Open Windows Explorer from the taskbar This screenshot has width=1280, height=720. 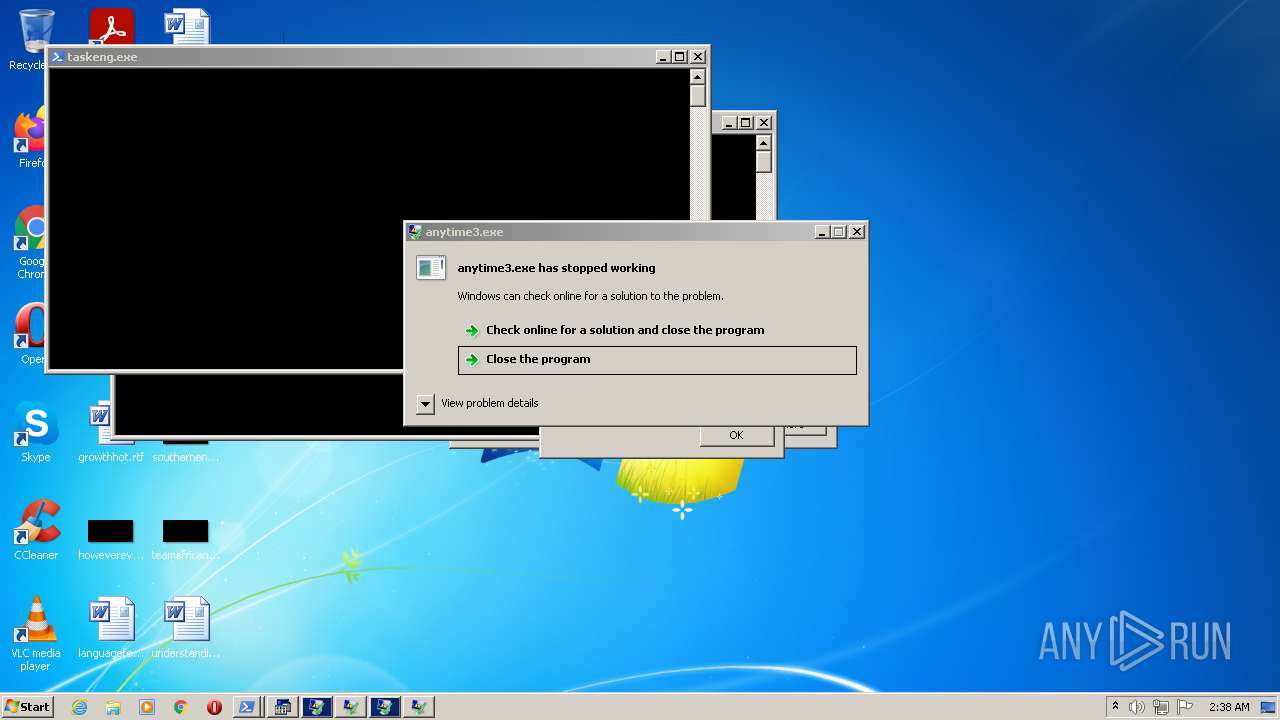(x=113, y=707)
